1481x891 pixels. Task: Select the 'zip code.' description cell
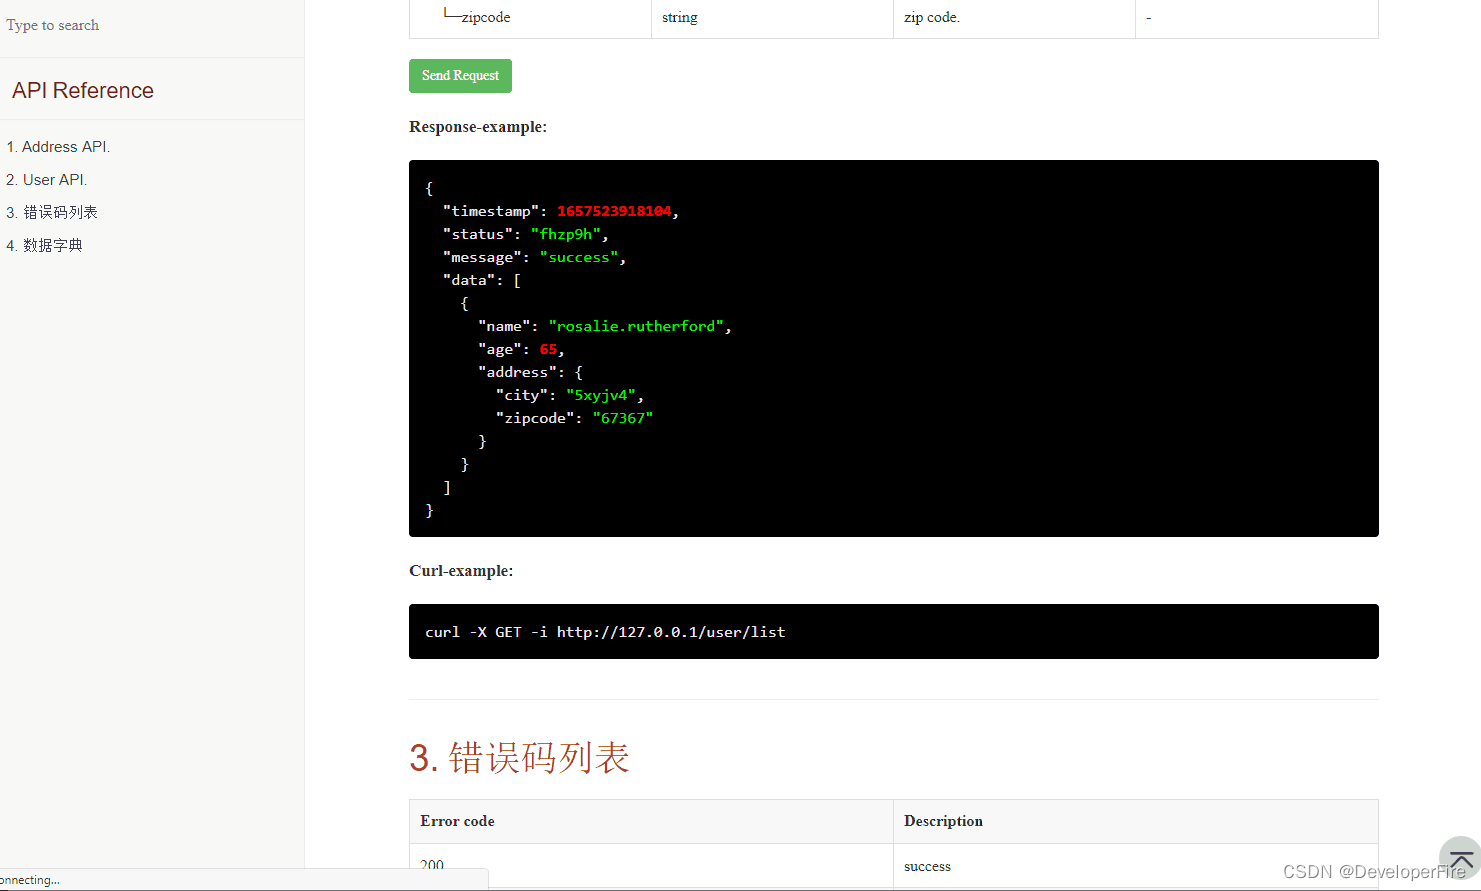(x=1014, y=18)
